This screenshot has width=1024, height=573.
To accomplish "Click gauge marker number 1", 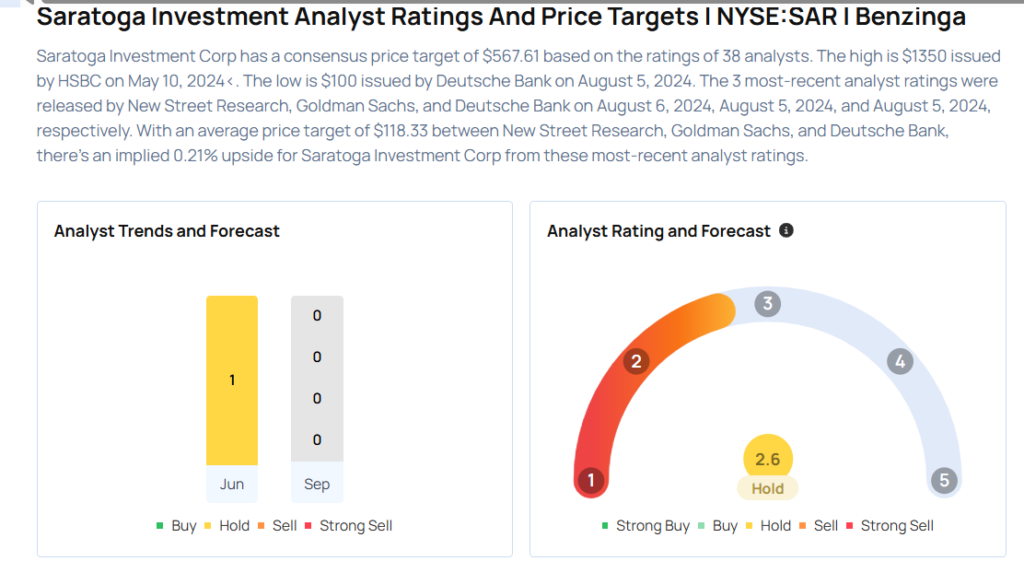I will [x=591, y=481].
